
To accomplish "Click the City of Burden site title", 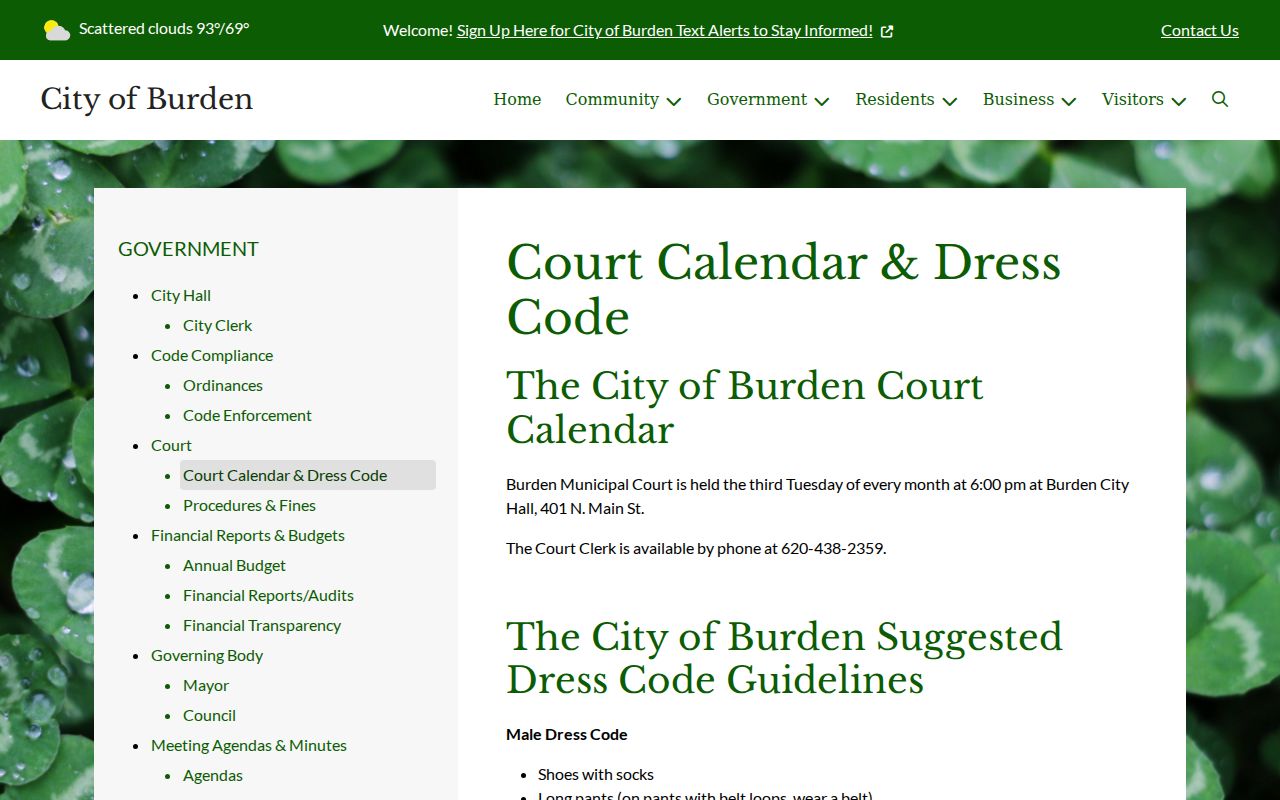I will pyautogui.click(x=147, y=99).
